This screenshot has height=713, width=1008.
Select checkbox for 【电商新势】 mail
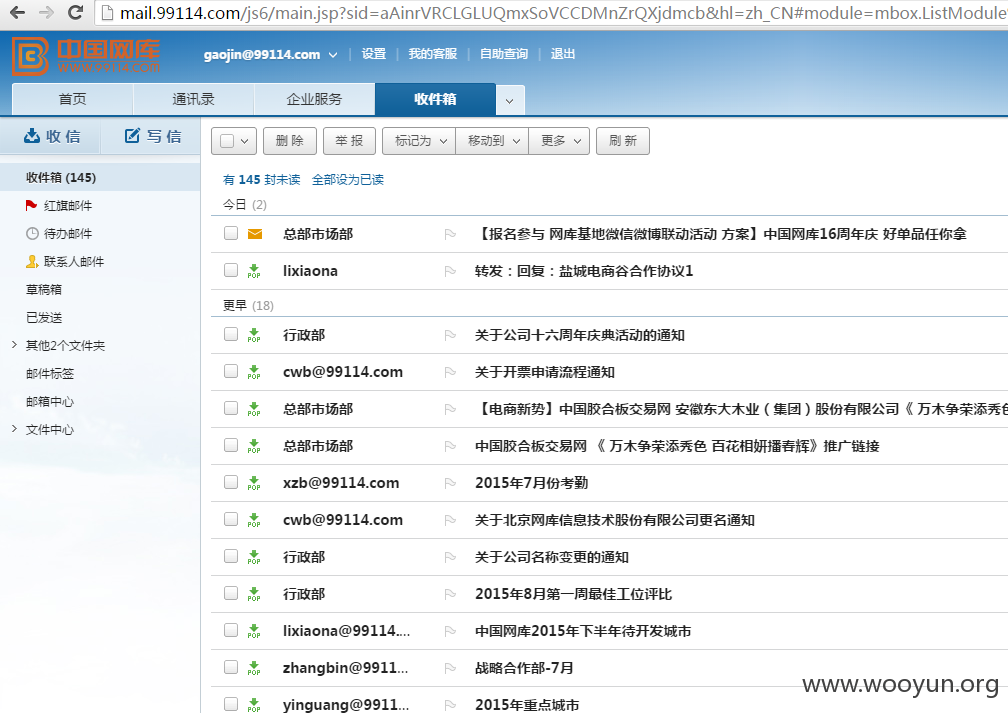(x=231, y=408)
